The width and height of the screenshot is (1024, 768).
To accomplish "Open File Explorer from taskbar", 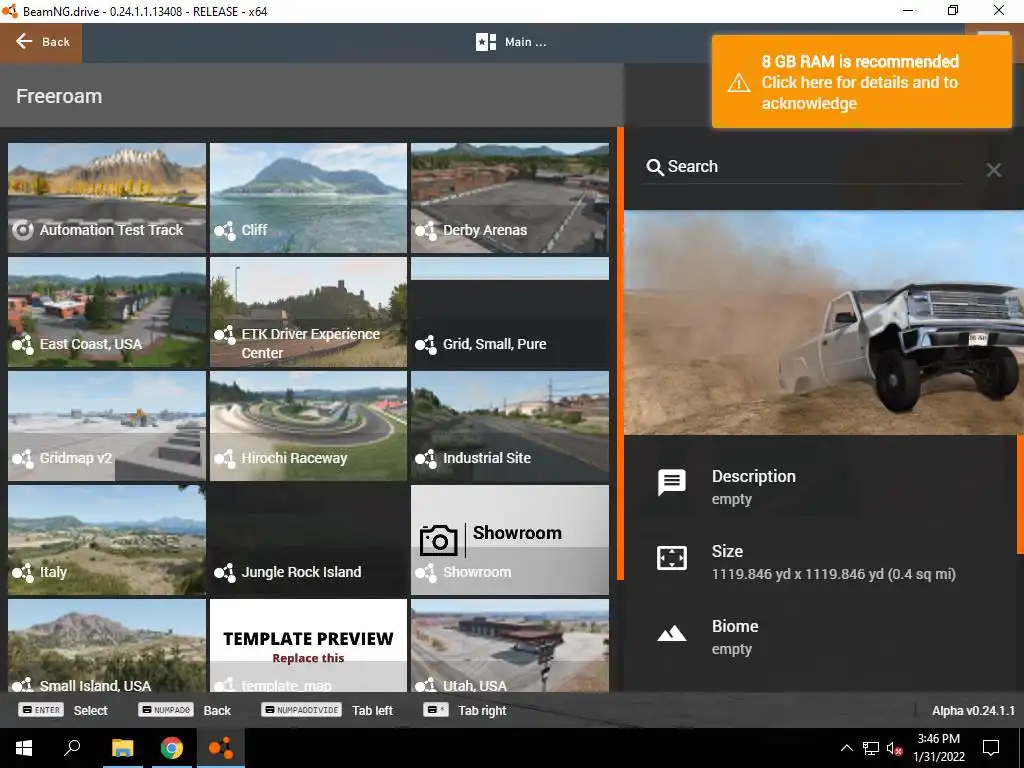I will [x=122, y=748].
